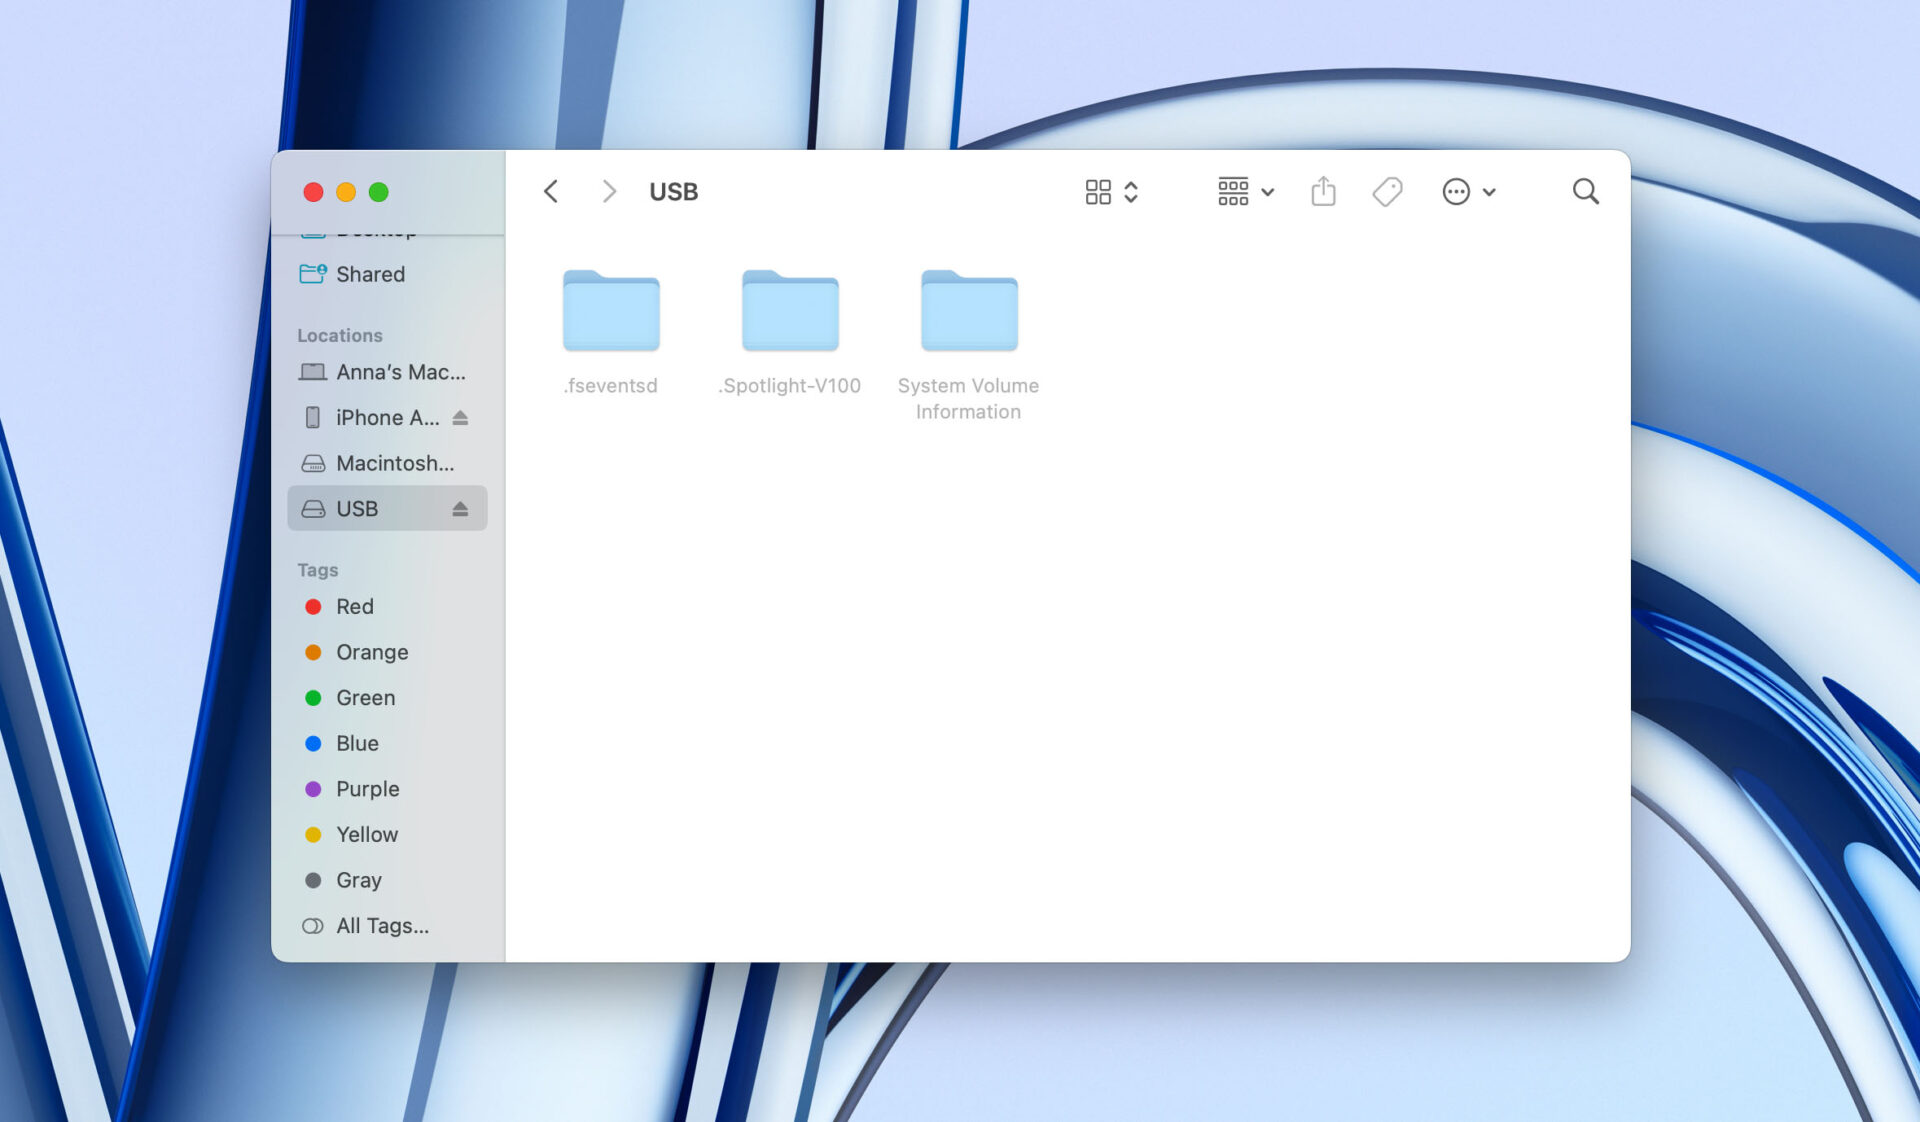Open the Shared section in the sidebar
Viewport: 1920px width, 1122px height.
(x=370, y=274)
